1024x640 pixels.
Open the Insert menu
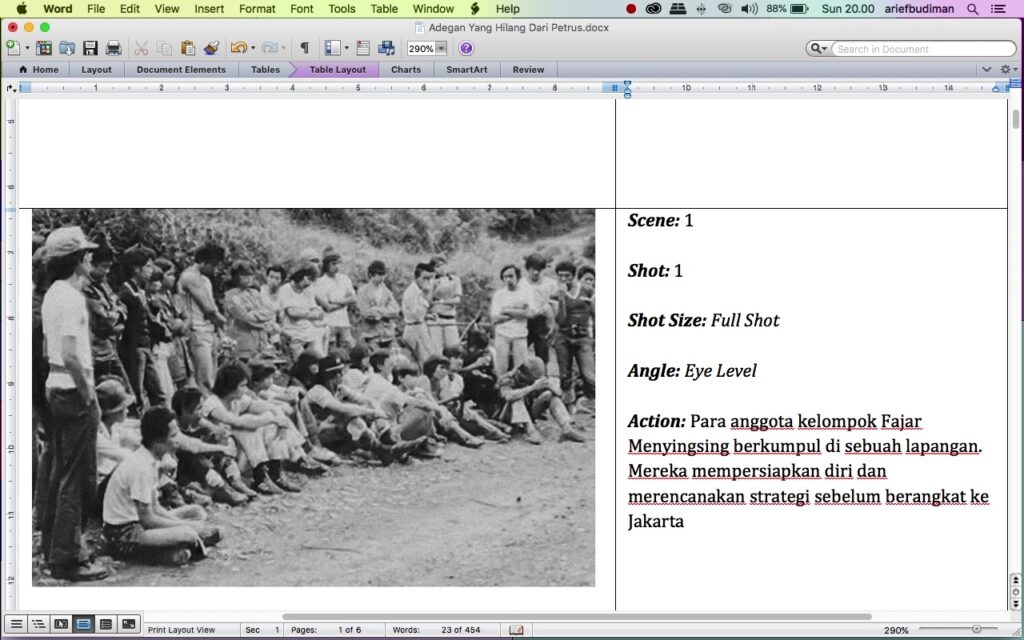point(209,9)
